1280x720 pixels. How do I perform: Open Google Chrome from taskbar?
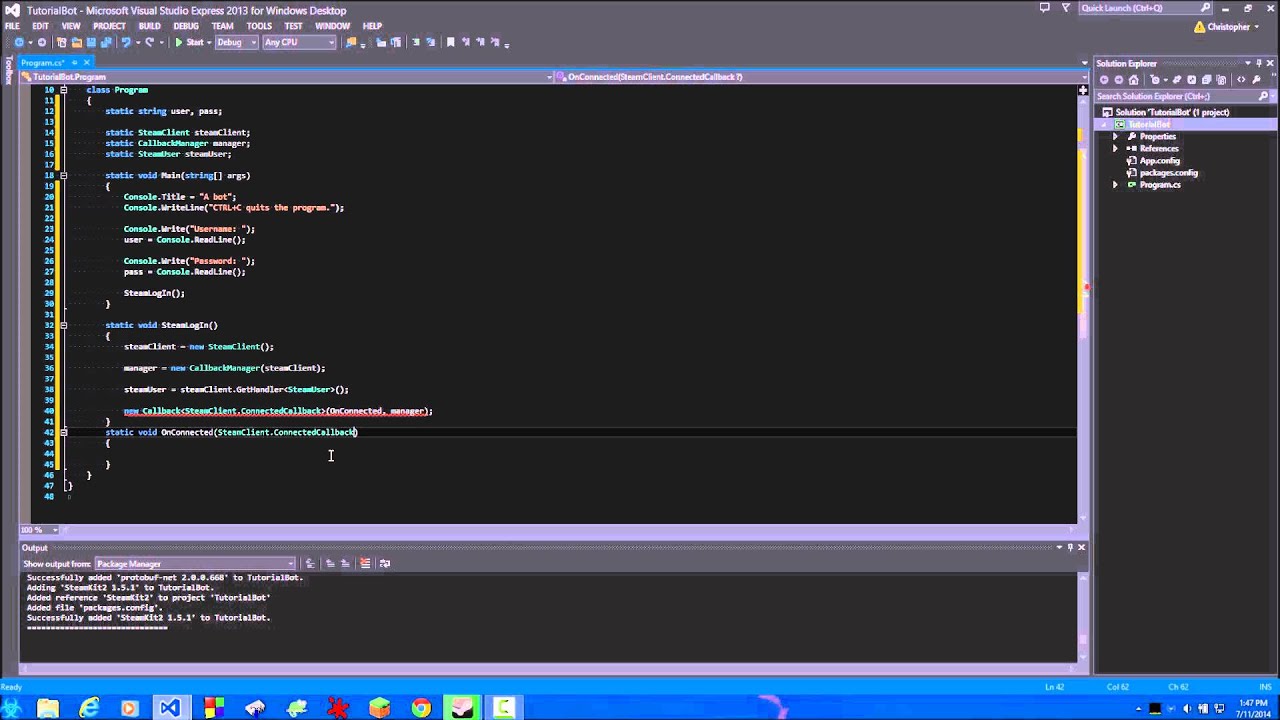click(x=421, y=708)
